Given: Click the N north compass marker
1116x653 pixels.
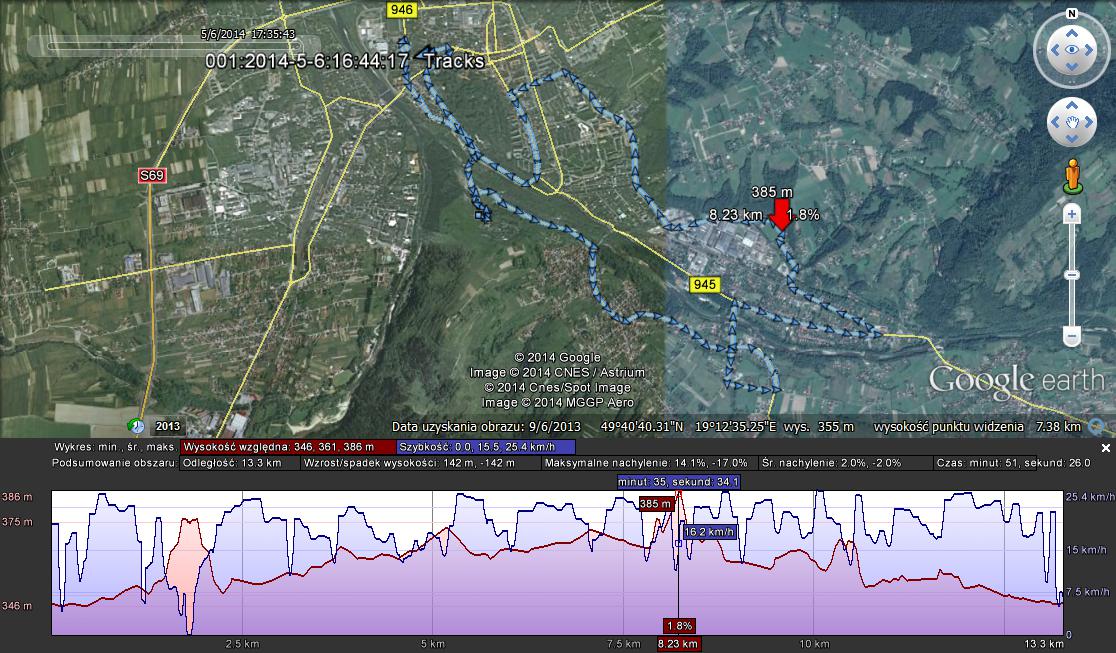Looking at the screenshot, I should point(1071,14).
